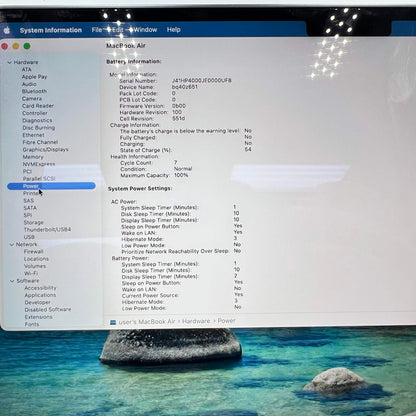This screenshot has width=416, height=416.
Task: Select PCI in the sidebar
Action: [x=27, y=172]
